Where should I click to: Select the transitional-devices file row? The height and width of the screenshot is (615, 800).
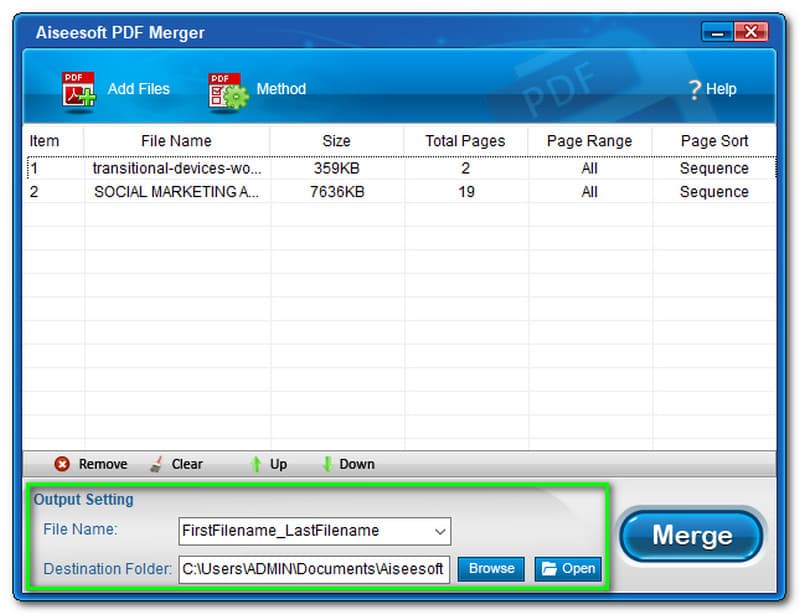[176, 169]
